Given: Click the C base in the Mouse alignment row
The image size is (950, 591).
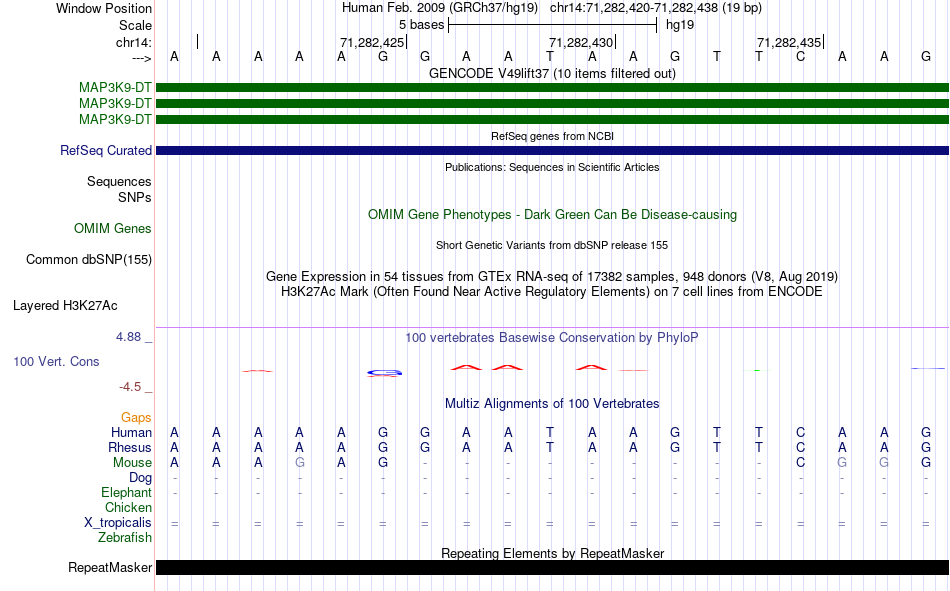Looking at the screenshot, I should (800, 462).
